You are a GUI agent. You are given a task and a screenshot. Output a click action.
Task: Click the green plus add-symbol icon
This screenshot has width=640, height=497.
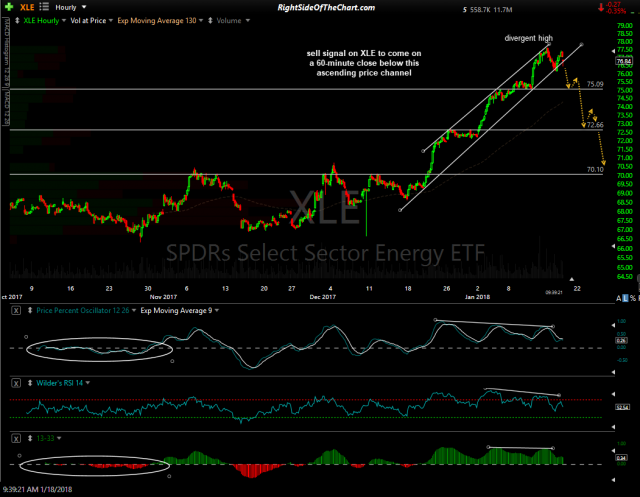[x=7, y=6]
